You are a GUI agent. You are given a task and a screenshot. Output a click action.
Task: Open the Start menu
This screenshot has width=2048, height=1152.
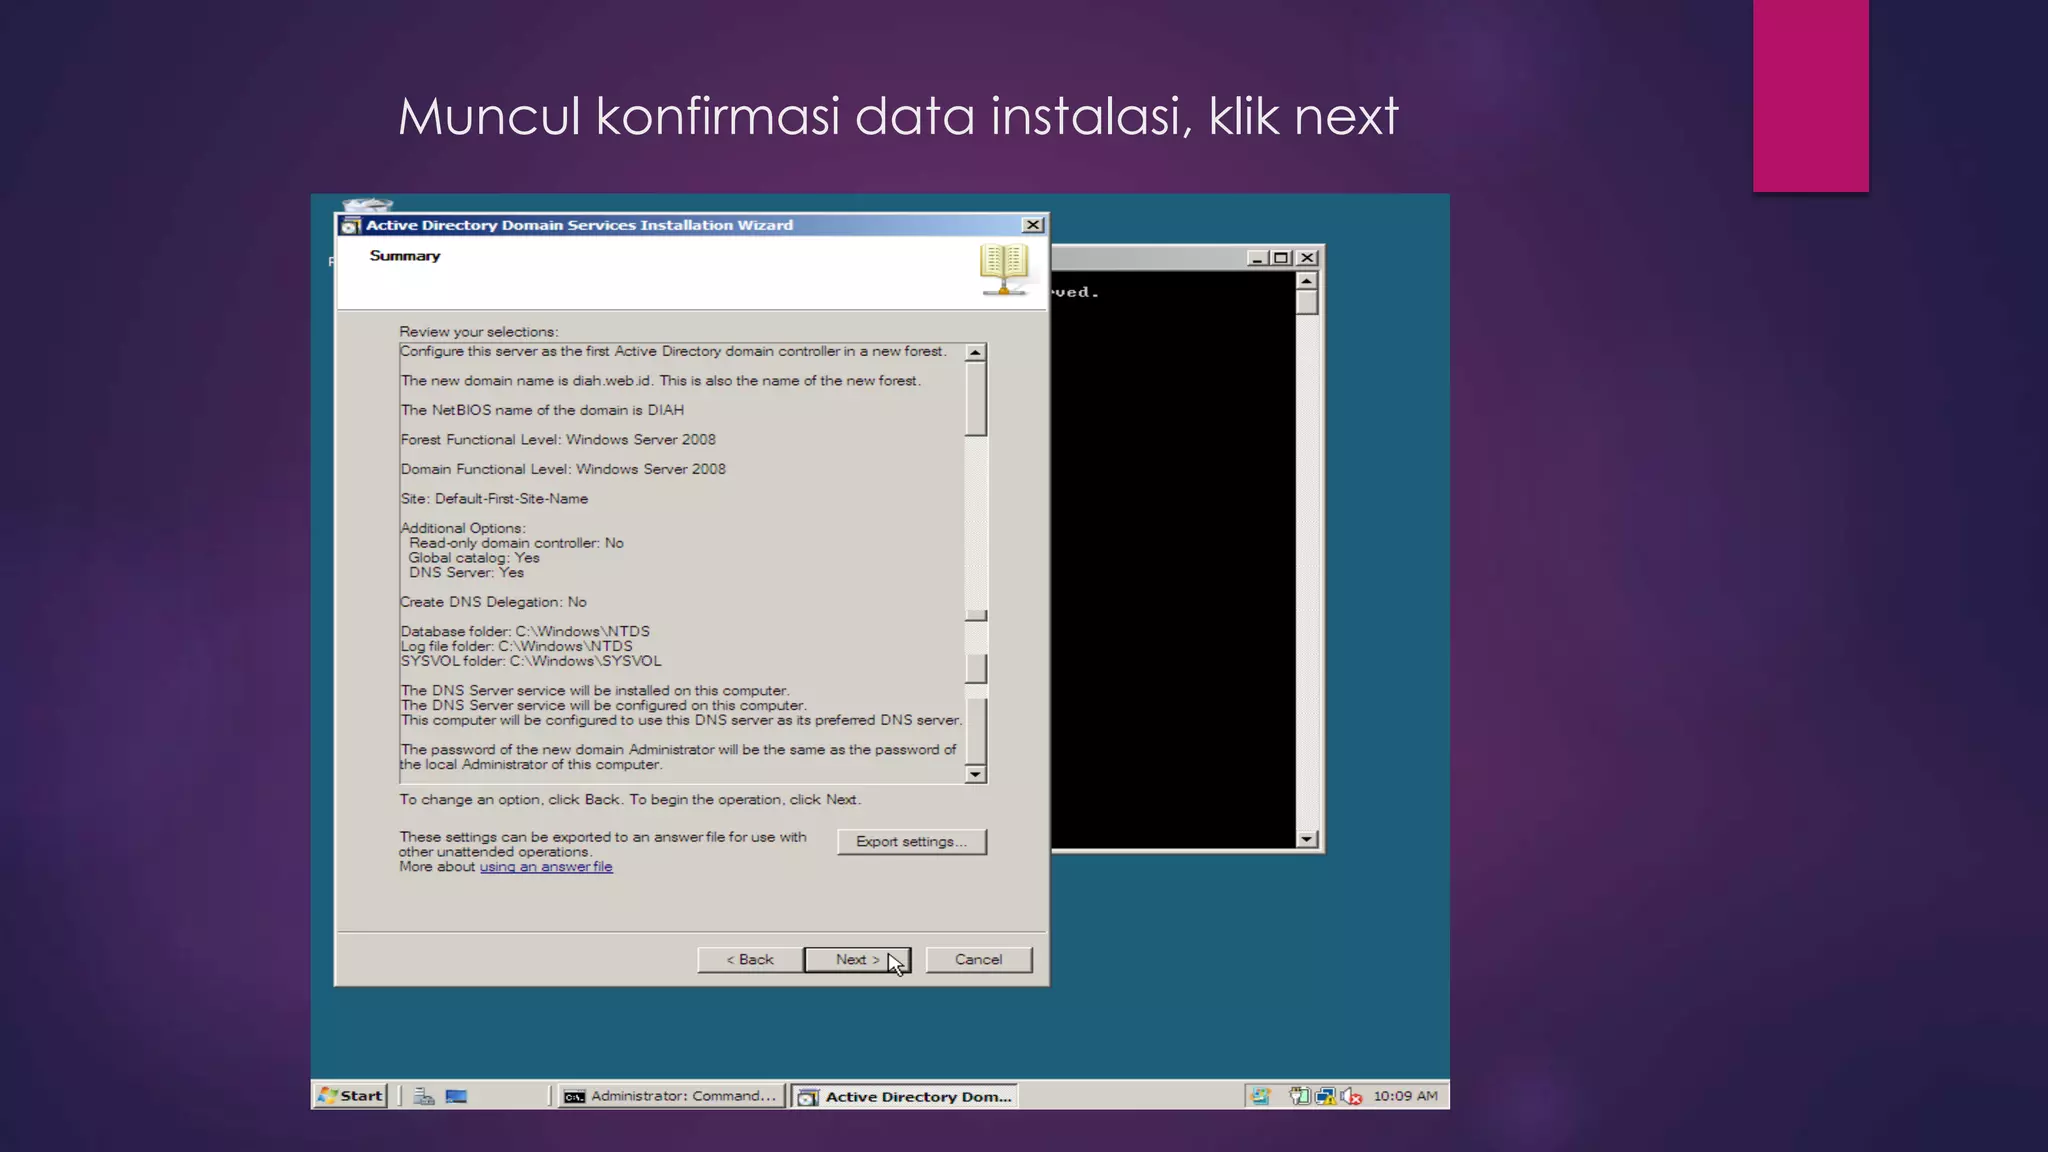[350, 1096]
